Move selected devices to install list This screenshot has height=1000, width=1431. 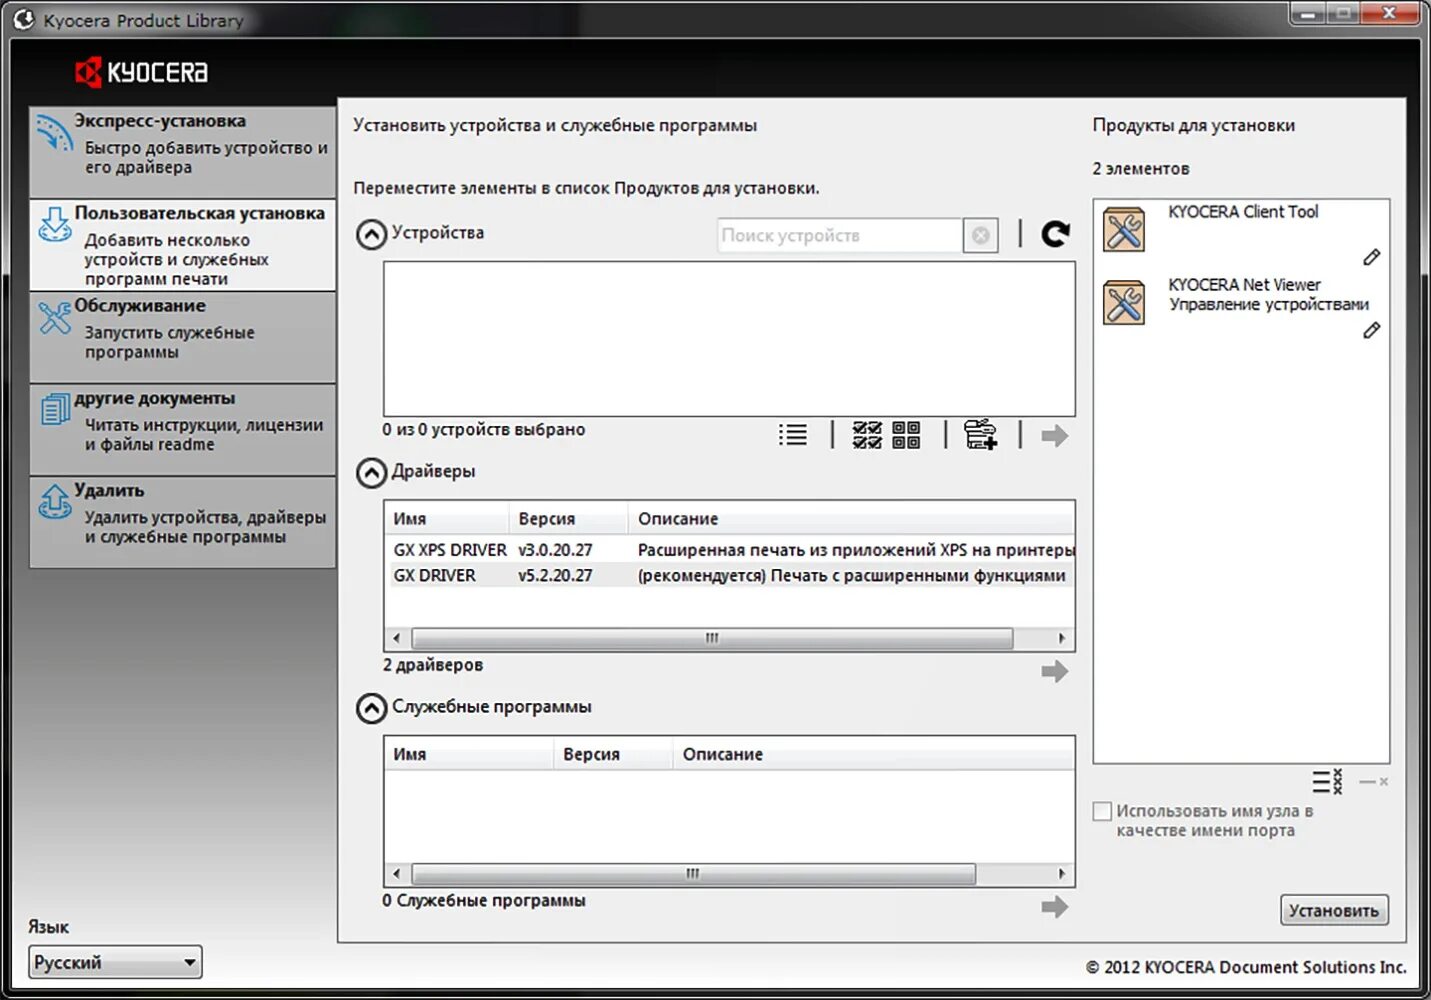(x=1055, y=436)
